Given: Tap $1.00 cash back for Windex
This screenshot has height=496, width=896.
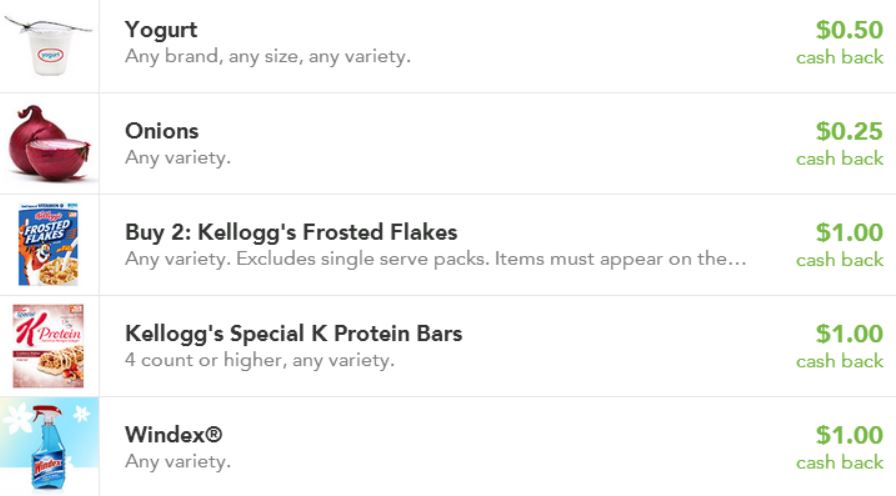Looking at the screenshot, I should (x=849, y=435).
